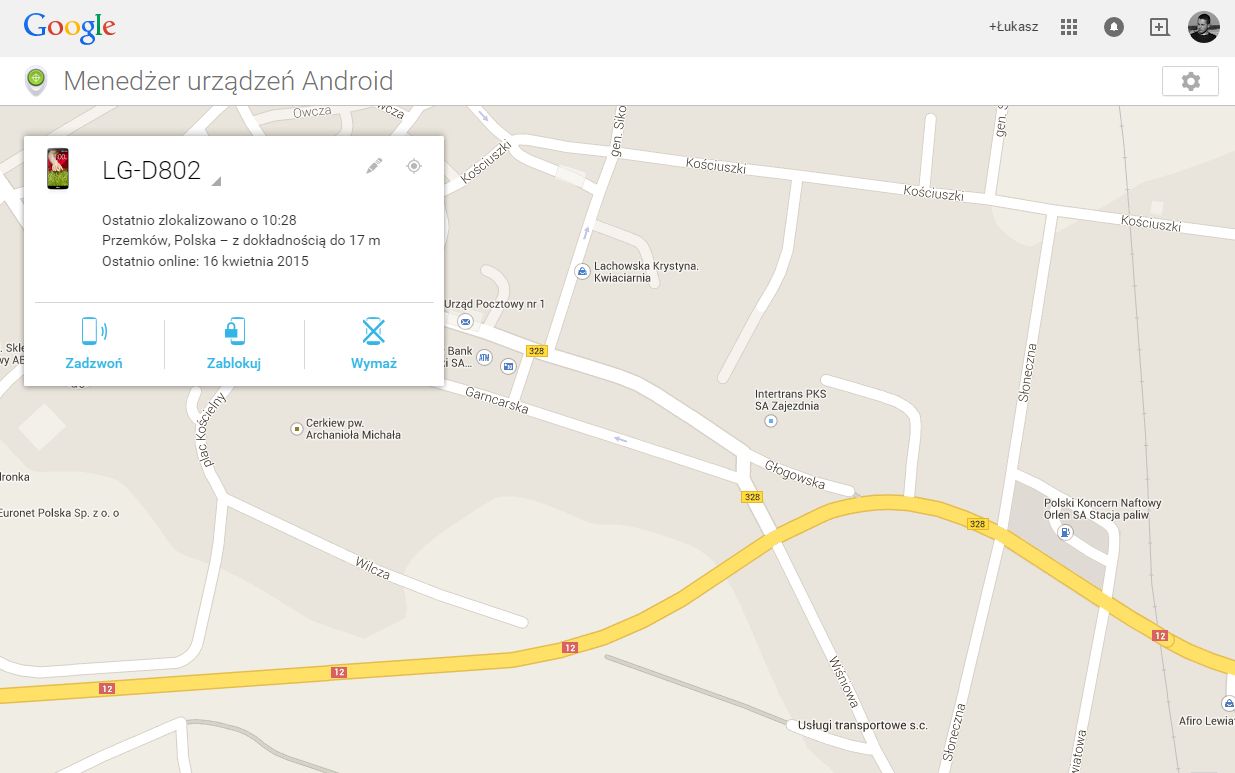
Task: Click the Głogowska street label
Action: [x=795, y=474]
